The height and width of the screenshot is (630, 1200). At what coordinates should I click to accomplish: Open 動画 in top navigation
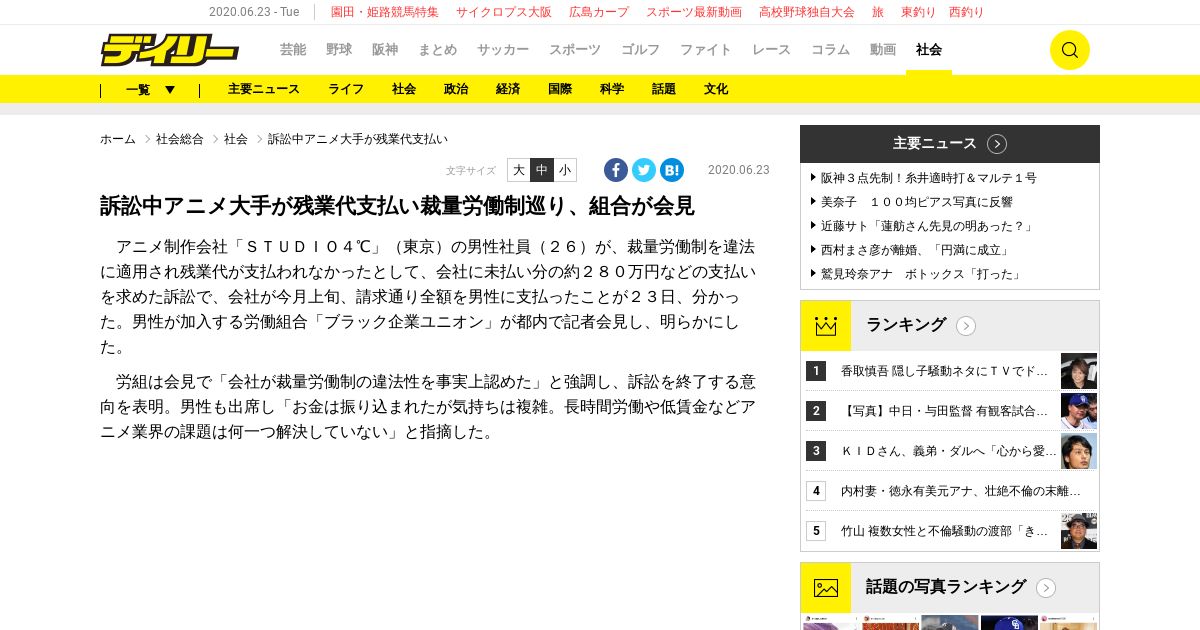pos(883,50)
